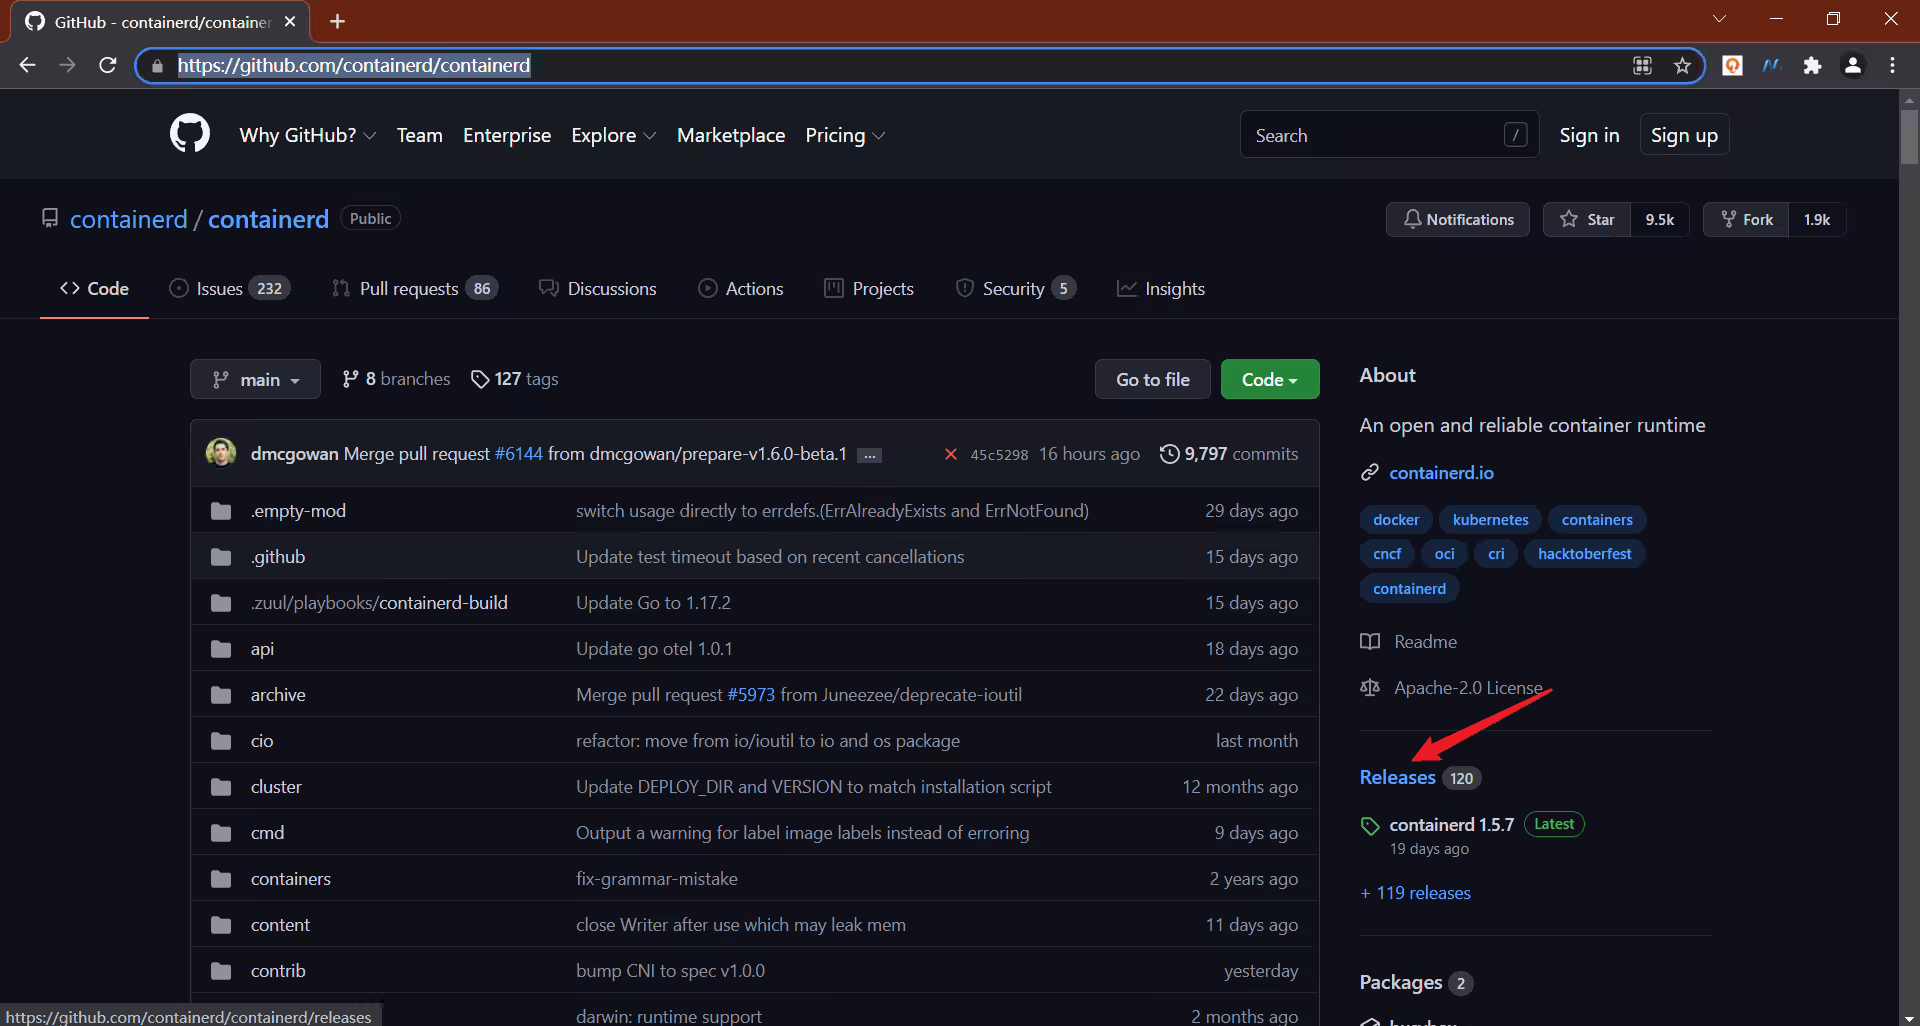Open the Discussions tab
The height and width of the screenshot is (1026, 1920).
coord(598,288)
